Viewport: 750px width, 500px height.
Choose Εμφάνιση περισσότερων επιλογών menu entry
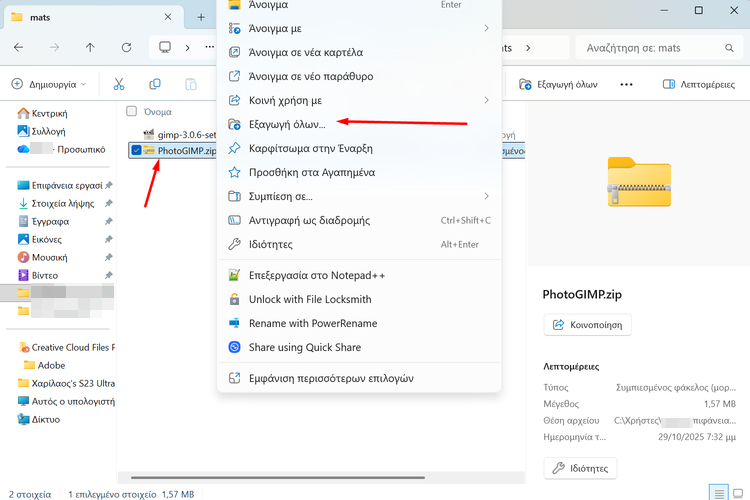pyautogui.click(x=330, y=378)
